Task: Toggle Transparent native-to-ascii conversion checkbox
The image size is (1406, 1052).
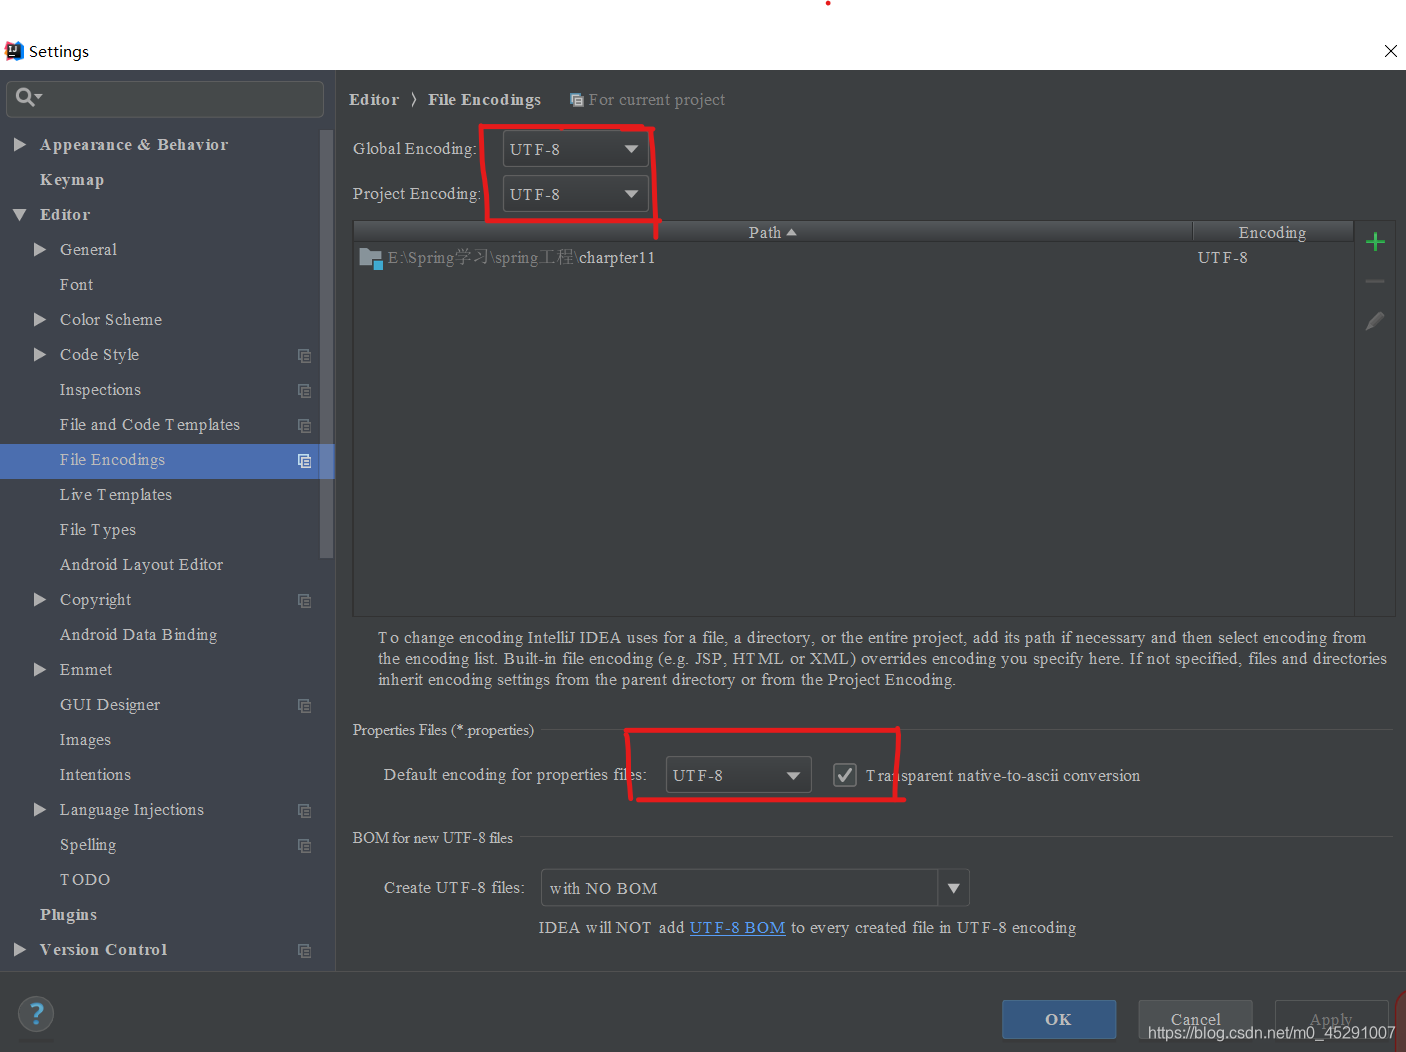Action: tap(845, 775)
